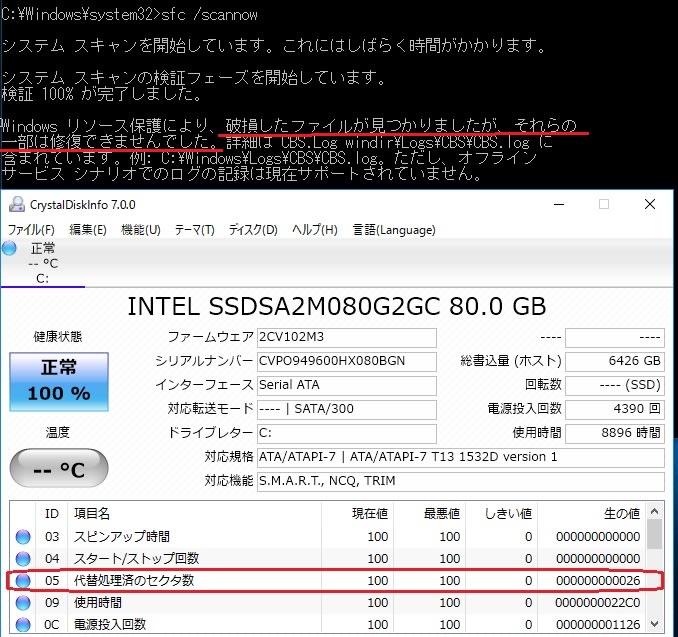Click the ID column header
The image size is (678, 637).
(x=51, y=514)
